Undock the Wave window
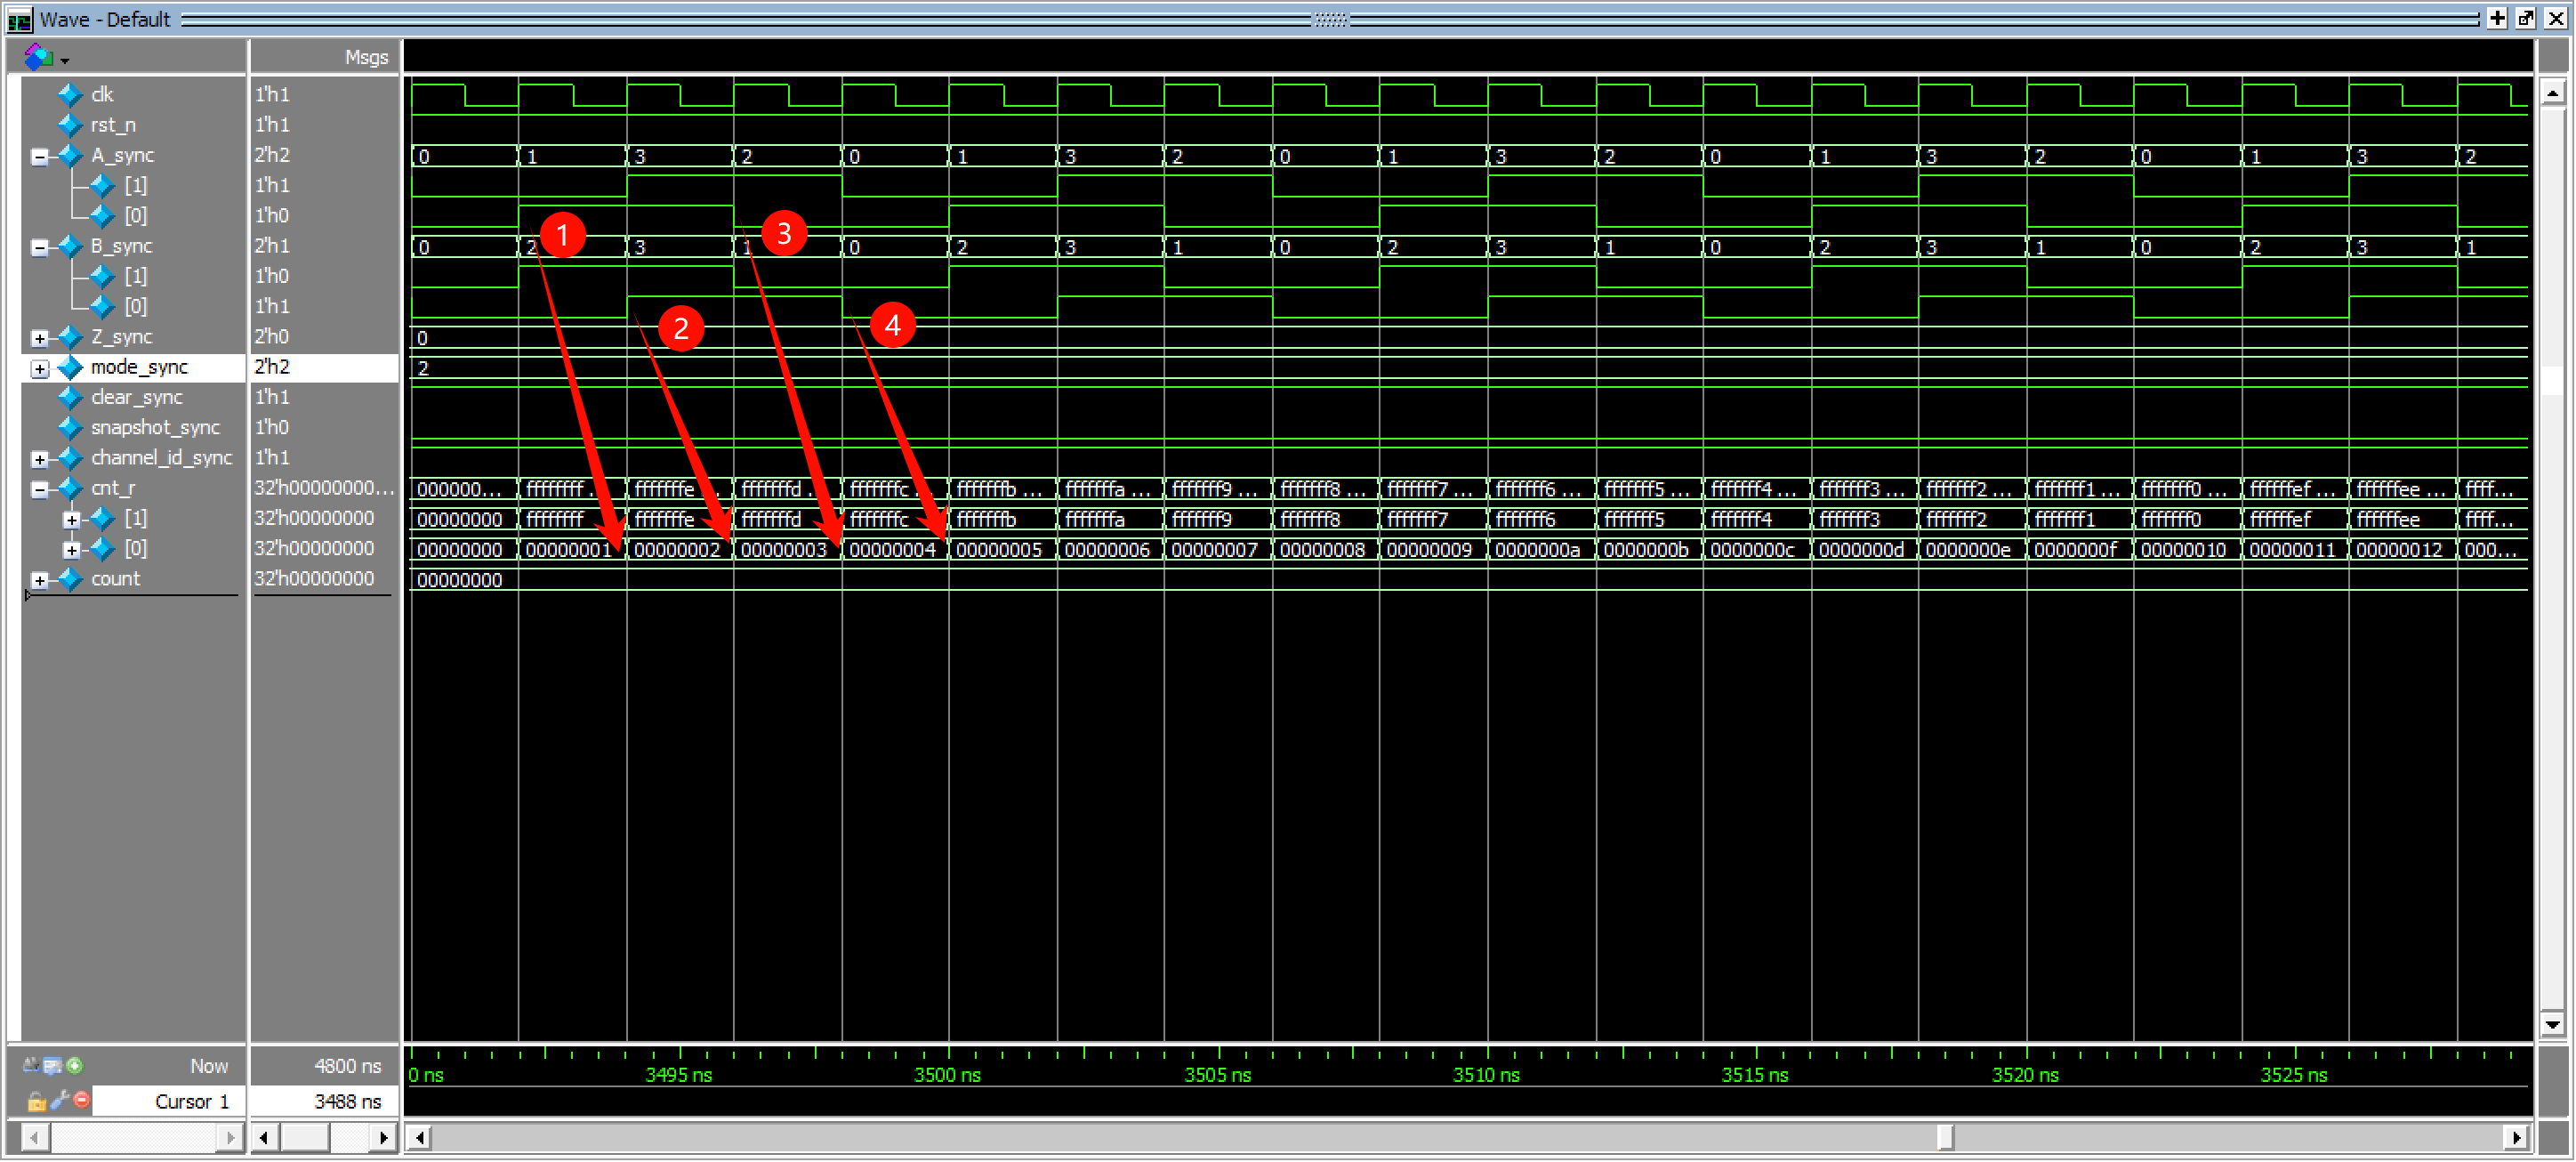 point(2525,19)
